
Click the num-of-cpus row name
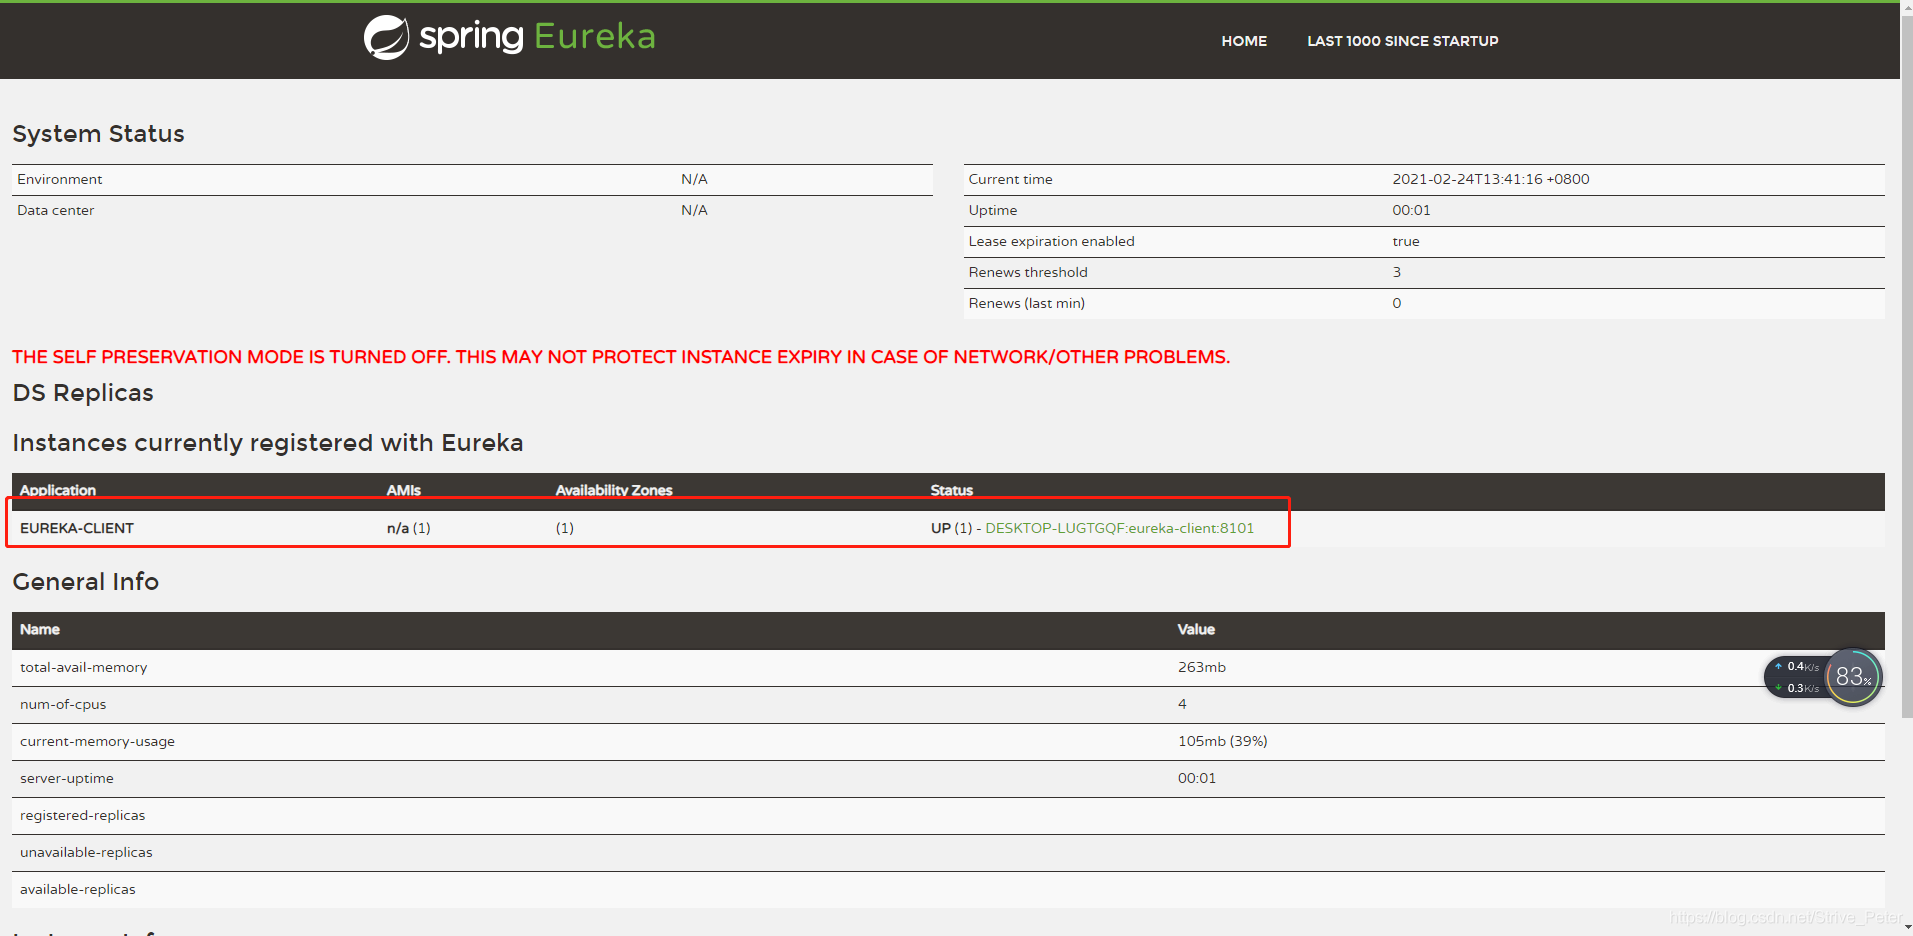(63, 704)
